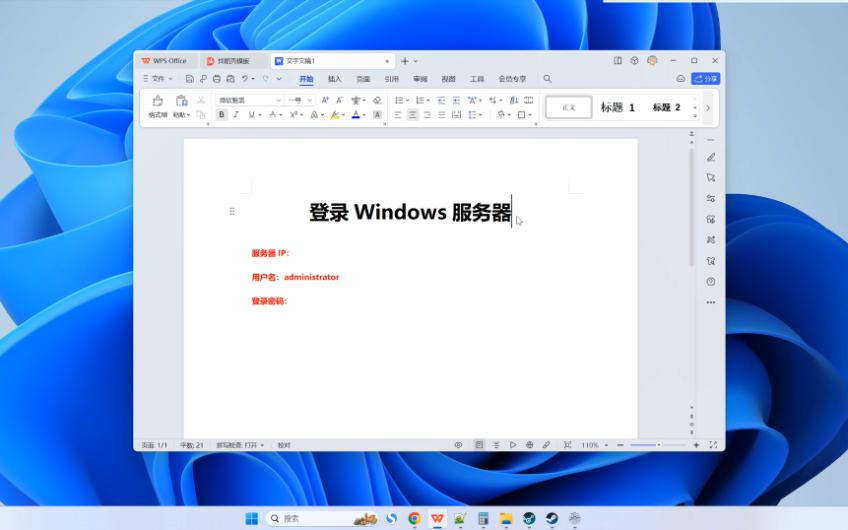Click the fullscreen icon in status bar
The width and height of the screenshot is (848, 530).
point(713,445)
